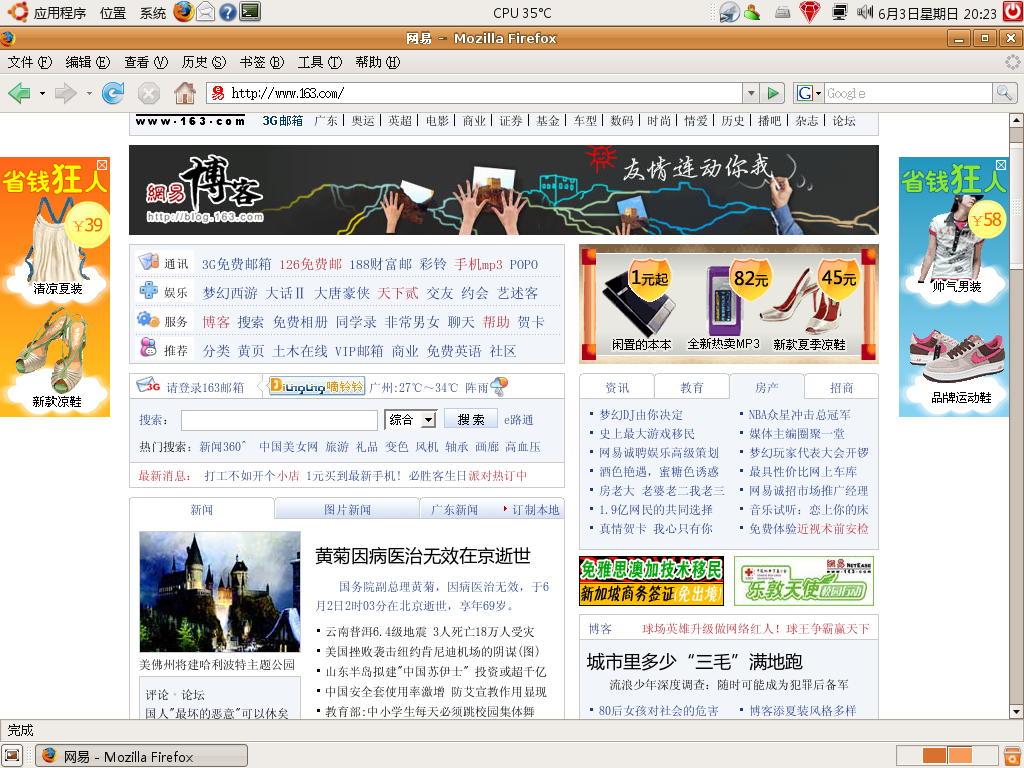Click the 3G邮箱 nav link
The image size is (1024, 768).
pyautogui.click(x=283, y=121)
